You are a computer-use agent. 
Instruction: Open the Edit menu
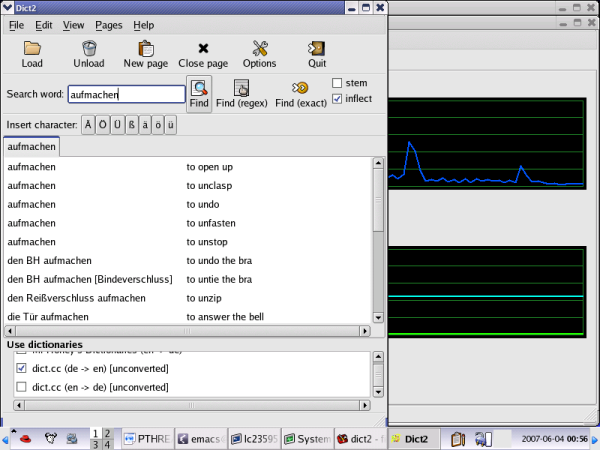[44, 25]
